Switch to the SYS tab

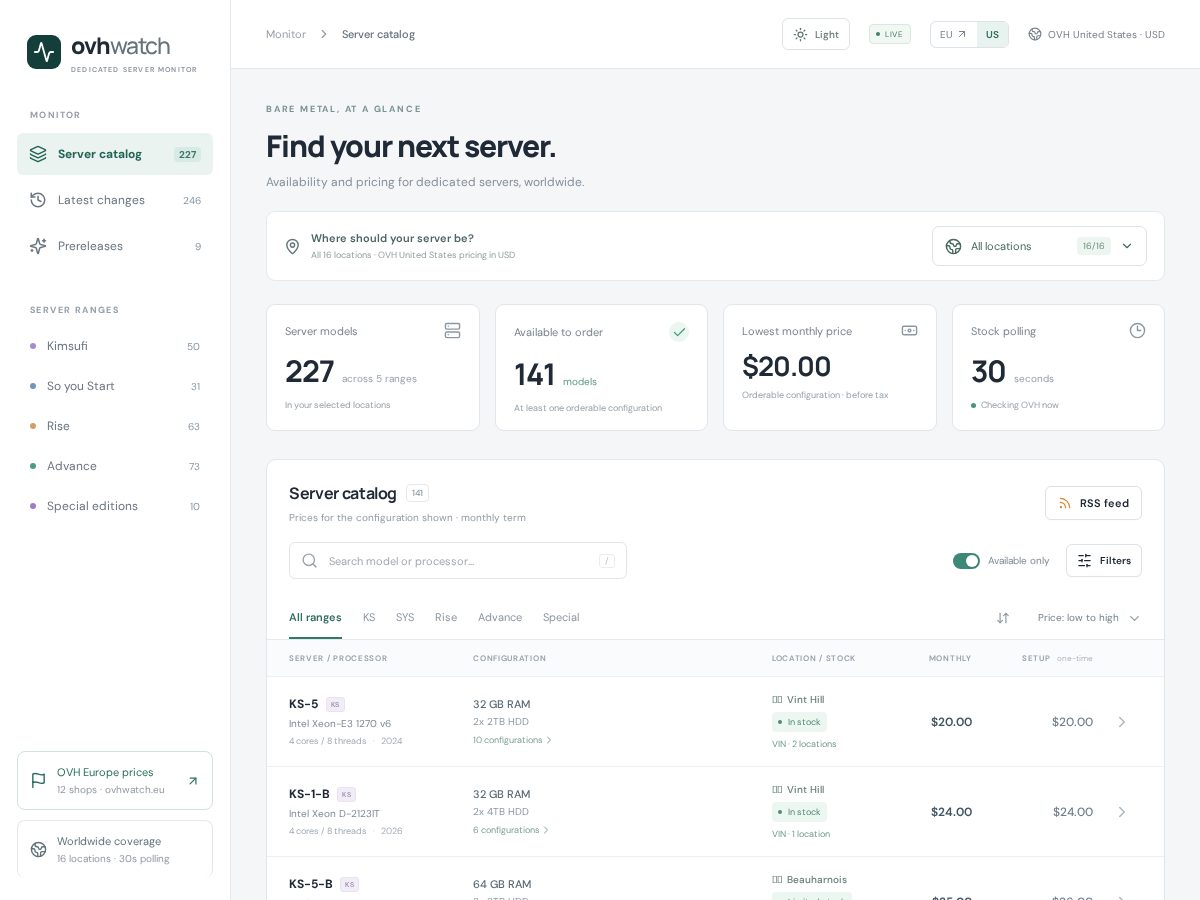[x=405, y=618]
